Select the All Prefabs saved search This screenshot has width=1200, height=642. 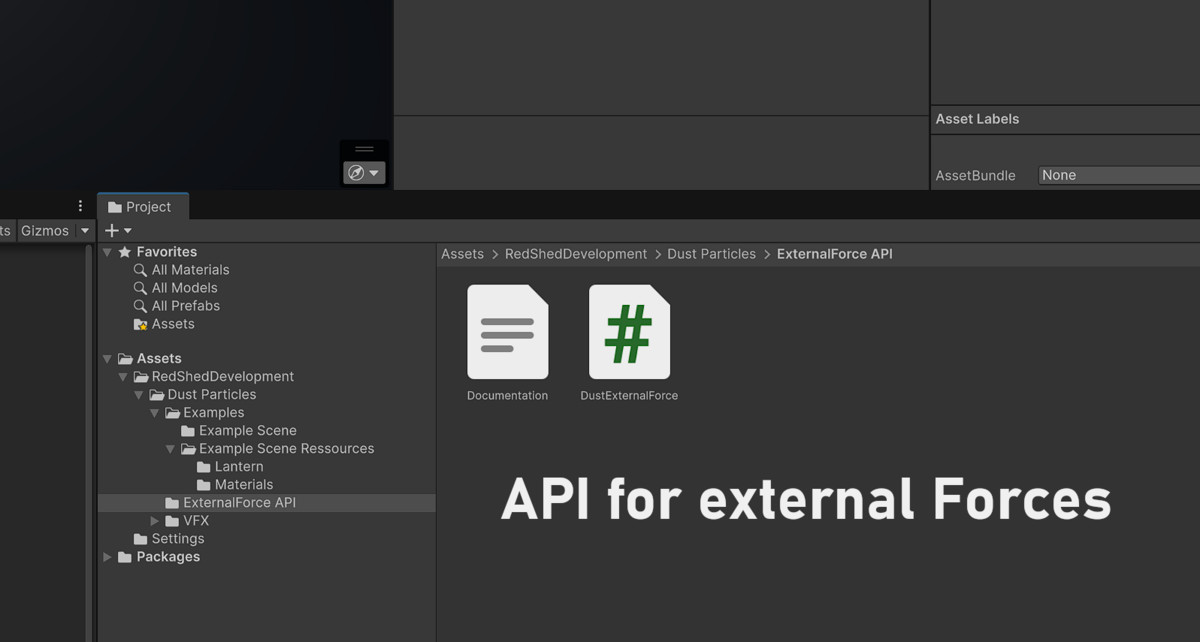point(186,306)
